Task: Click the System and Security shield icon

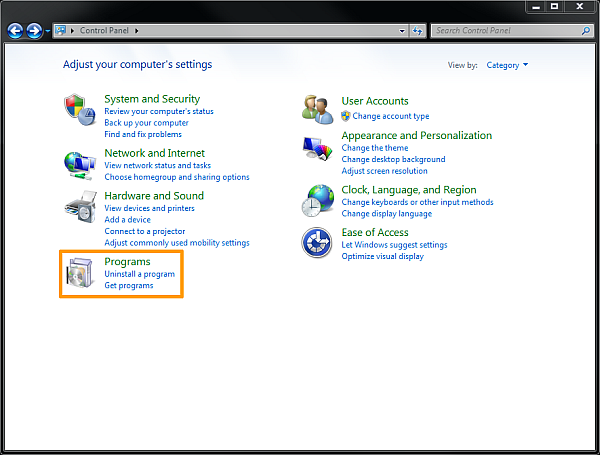Action: coord(80,109)
